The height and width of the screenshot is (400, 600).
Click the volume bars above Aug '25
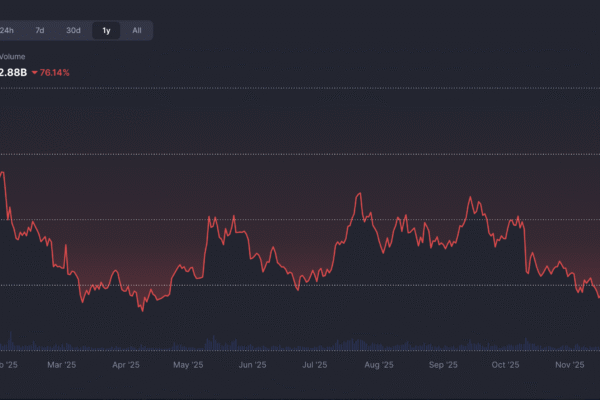click(x=379, y=345)
